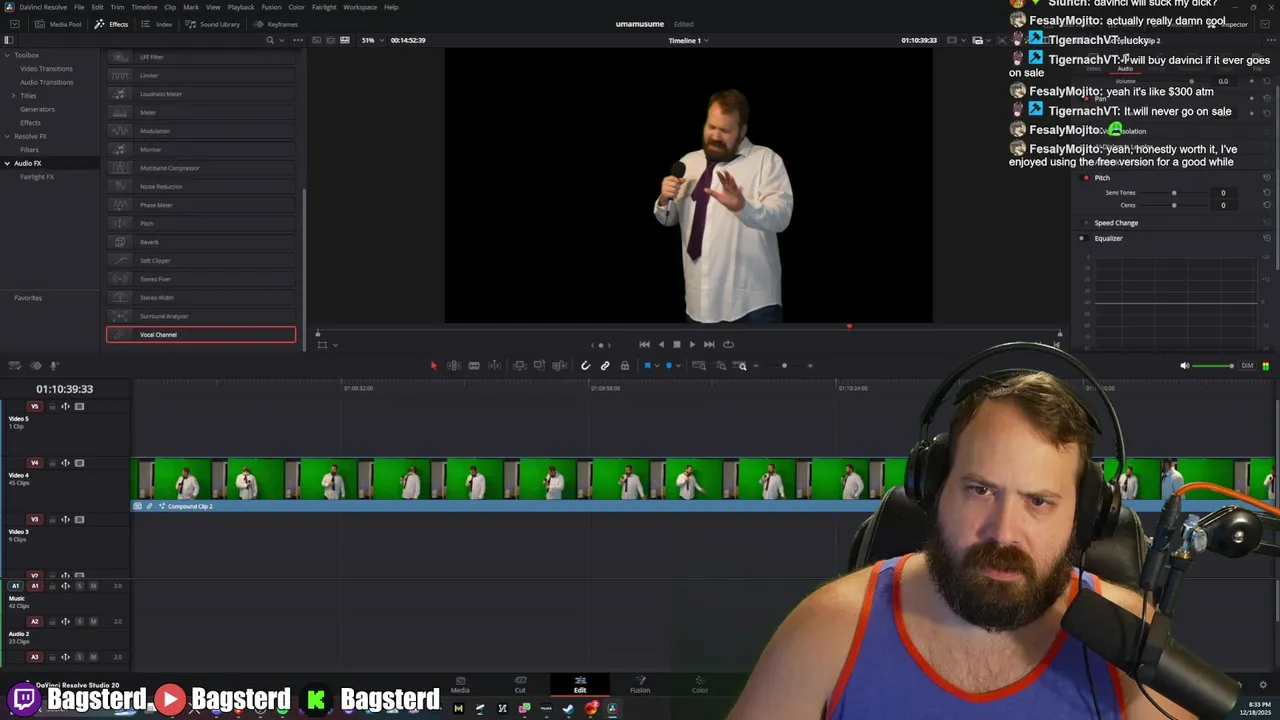The width and height of the screenshot is (1280, 720).
Task: Switch to the Cut page
Action: pos(520,684)
